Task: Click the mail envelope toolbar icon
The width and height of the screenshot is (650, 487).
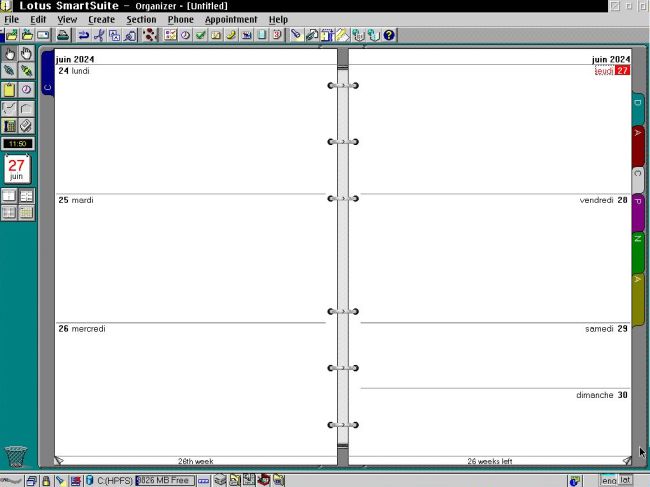Action: 44,35
